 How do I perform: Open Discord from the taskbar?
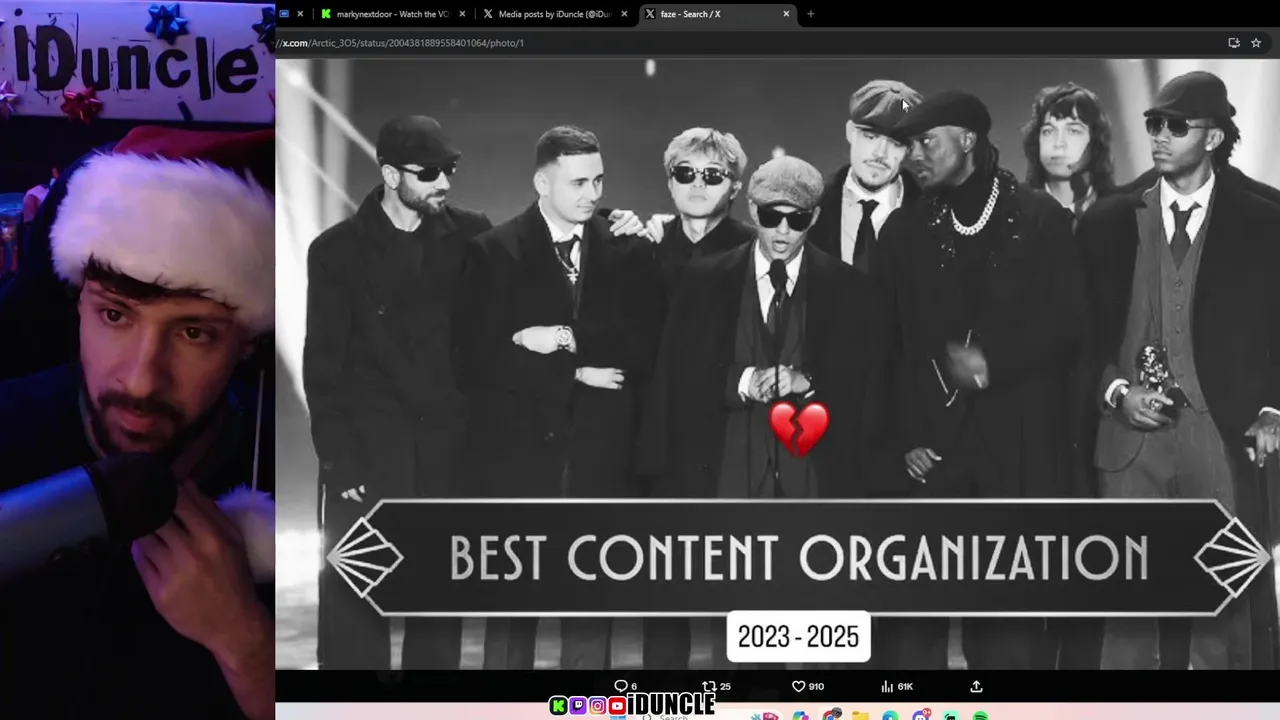(x=921, y=714)
